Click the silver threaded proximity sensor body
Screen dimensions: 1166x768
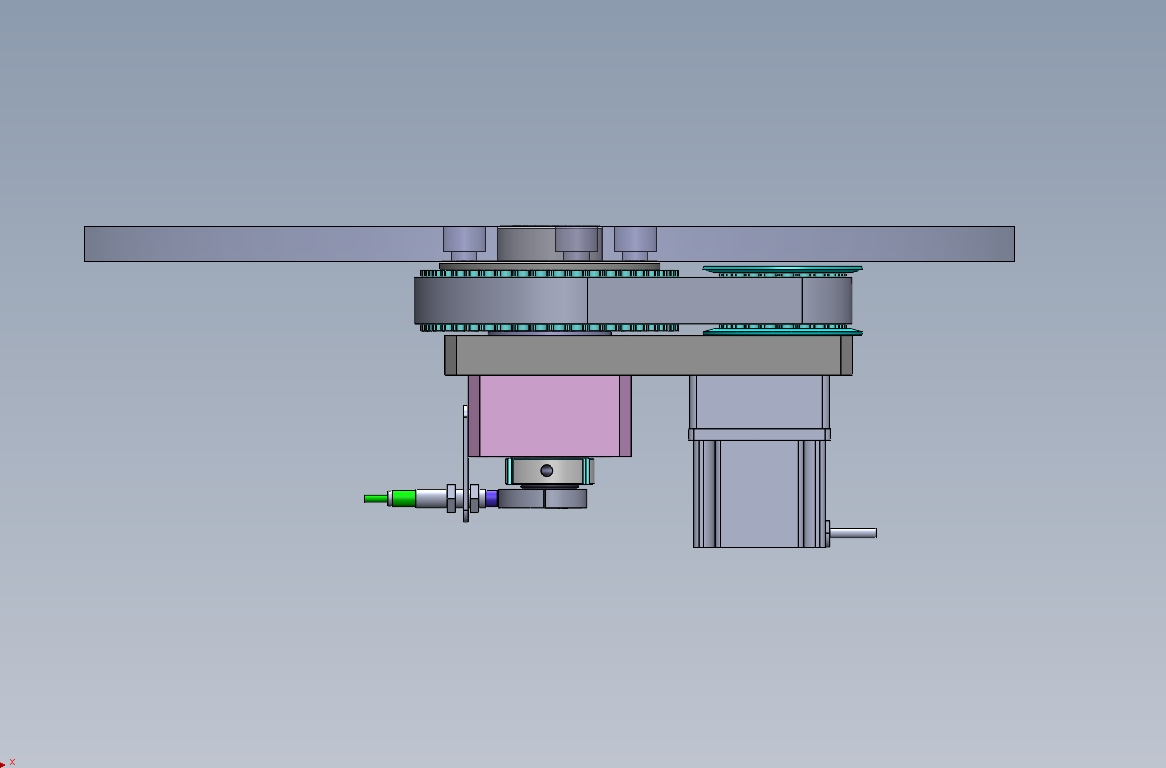pos(431,498)
